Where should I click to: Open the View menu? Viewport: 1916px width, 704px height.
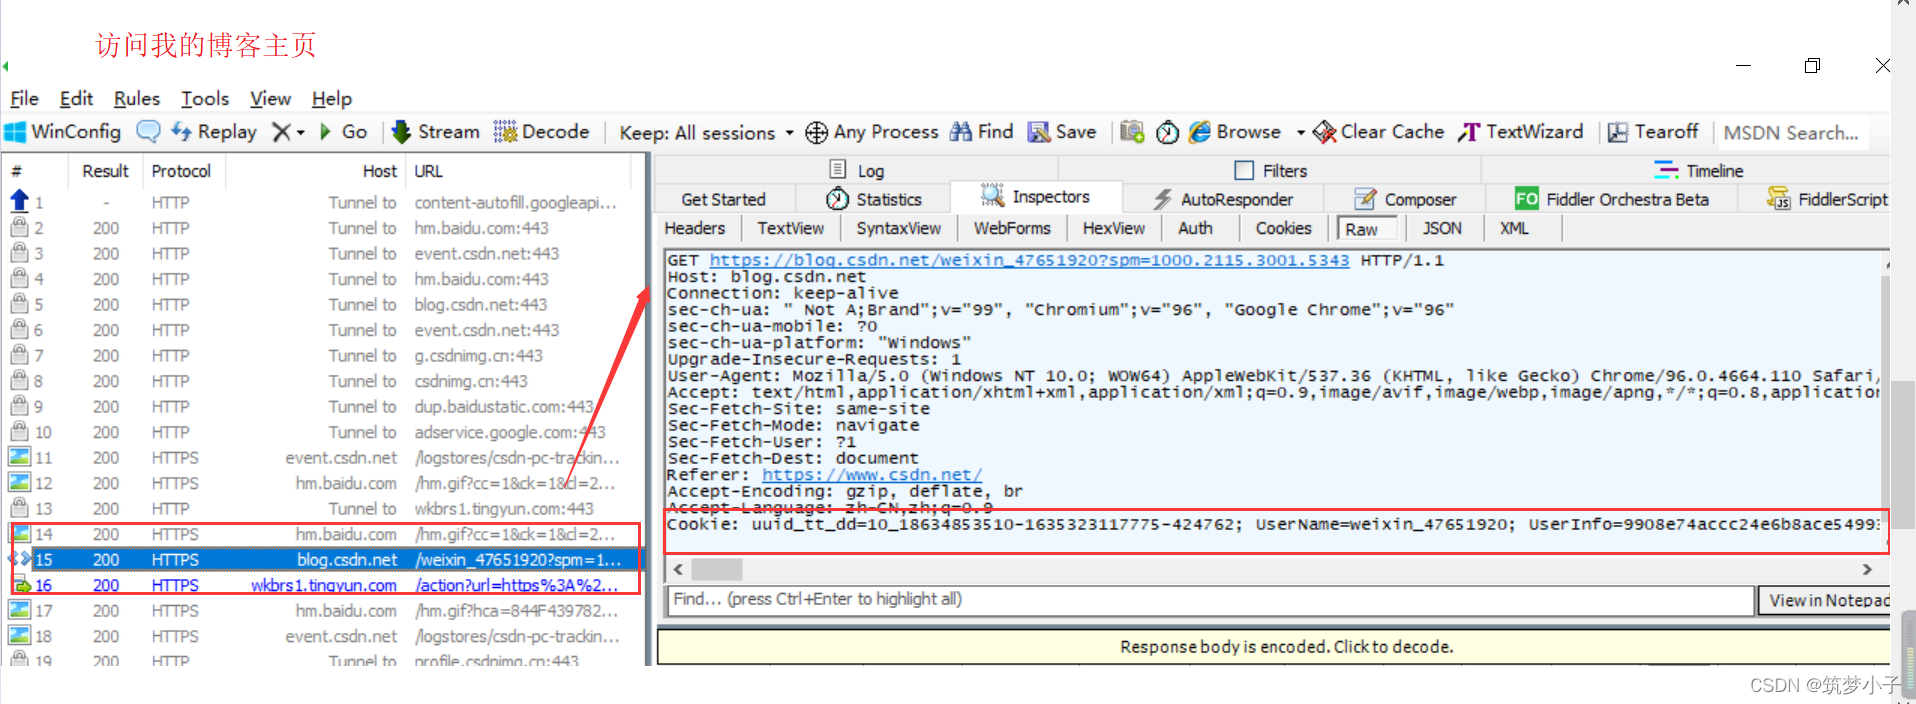click(x=270, y=98)
